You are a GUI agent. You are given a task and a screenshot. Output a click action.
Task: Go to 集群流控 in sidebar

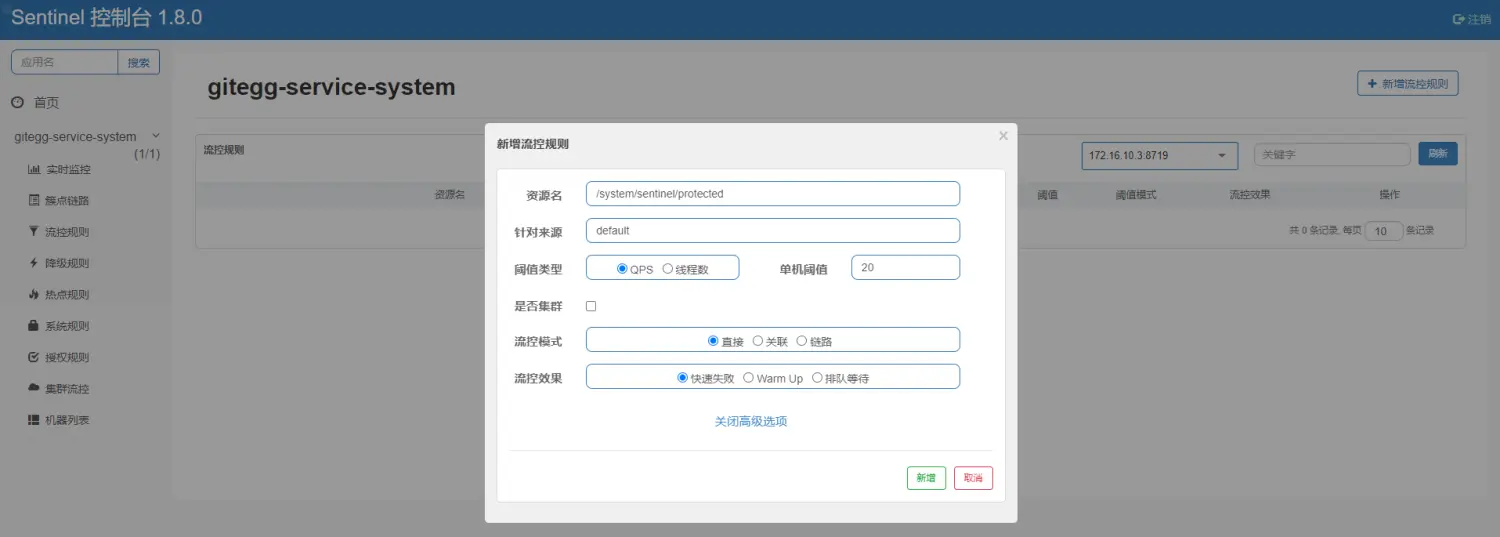pos(68,388)
